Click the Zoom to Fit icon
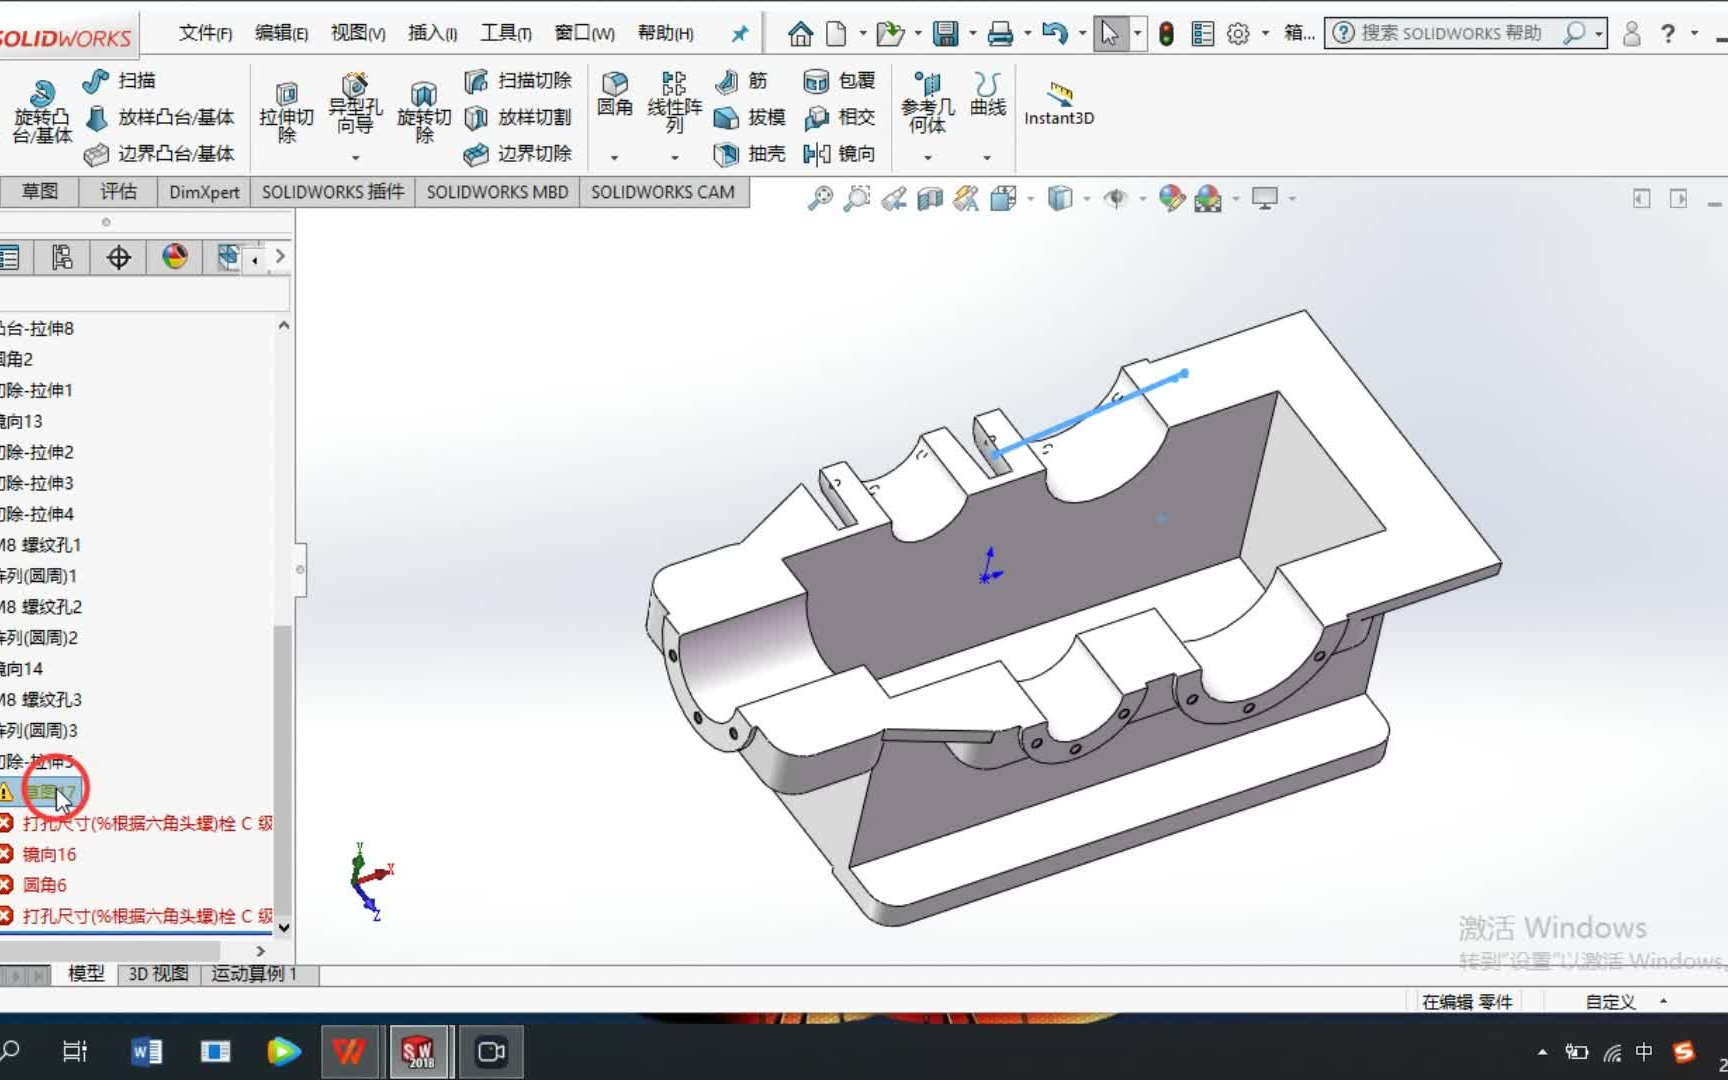The width and height of the screenshot is (1728, 1080). tap(821, 198)
